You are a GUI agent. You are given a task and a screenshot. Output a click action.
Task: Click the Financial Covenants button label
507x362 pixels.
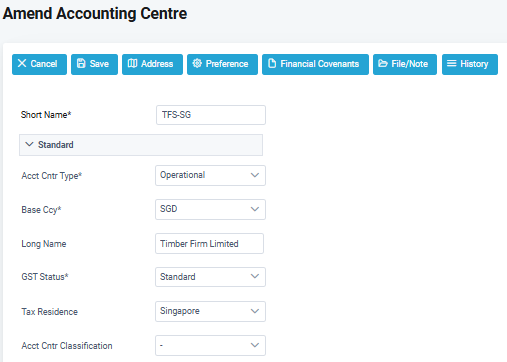(320, 64)
